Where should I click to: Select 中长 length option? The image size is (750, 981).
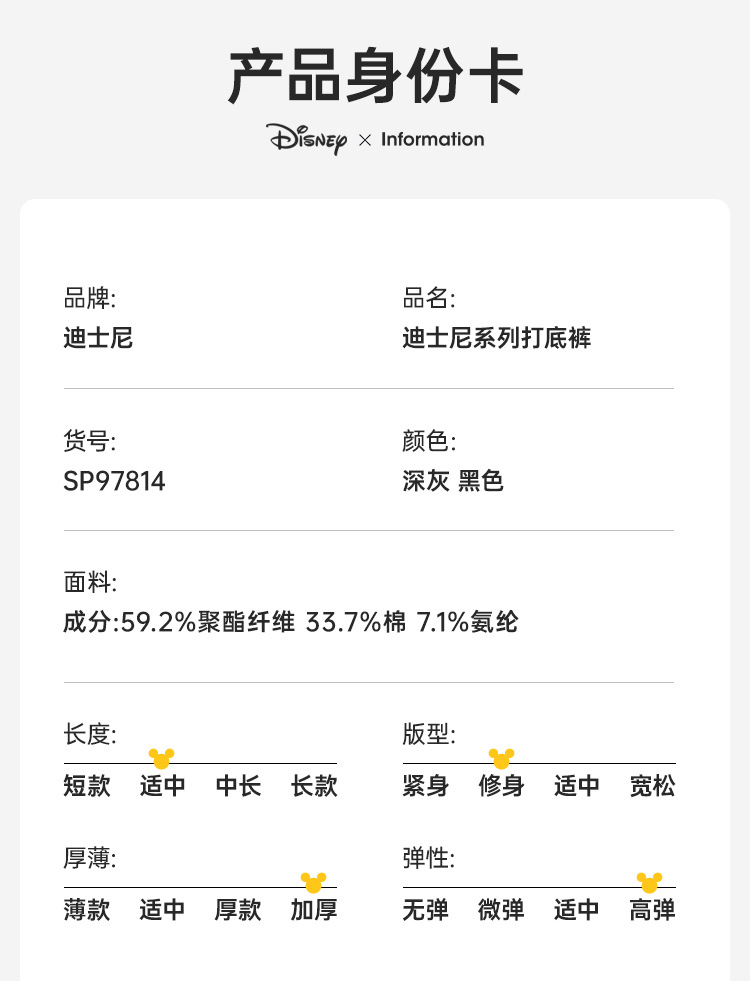tap(238, 786)
